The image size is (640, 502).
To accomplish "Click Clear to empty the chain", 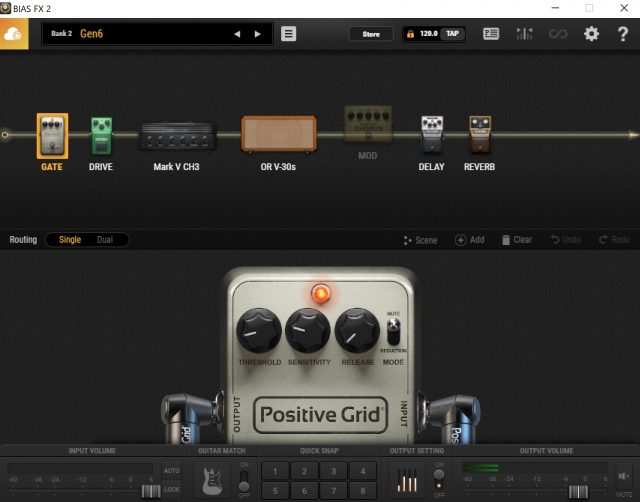I will pyautogui.click(x=517, y=240).
